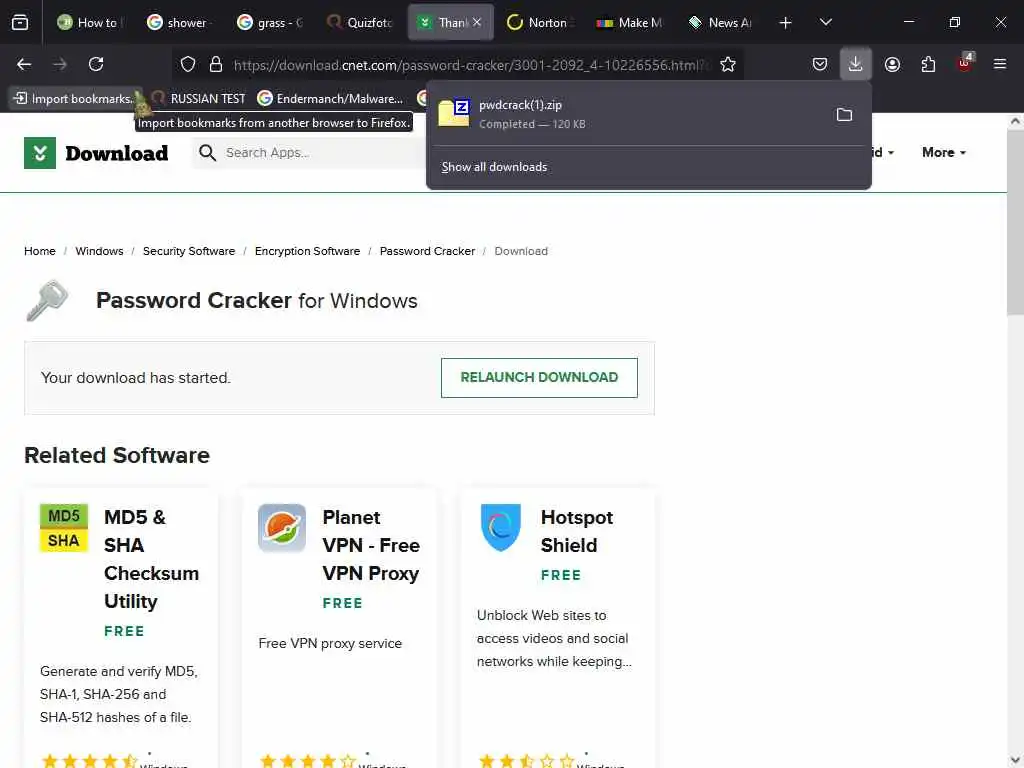The image size is (1024, 768).
Task: Reload the page with the refresh icon
Action: click(x=96, y=64)
